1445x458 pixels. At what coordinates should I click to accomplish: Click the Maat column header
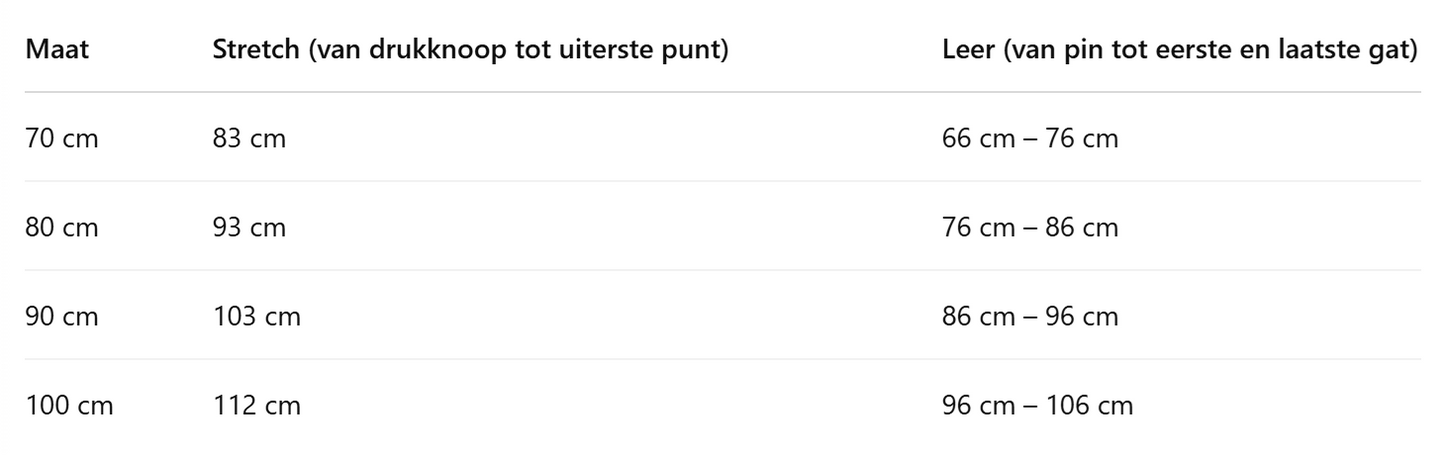(x=57, y=50)
